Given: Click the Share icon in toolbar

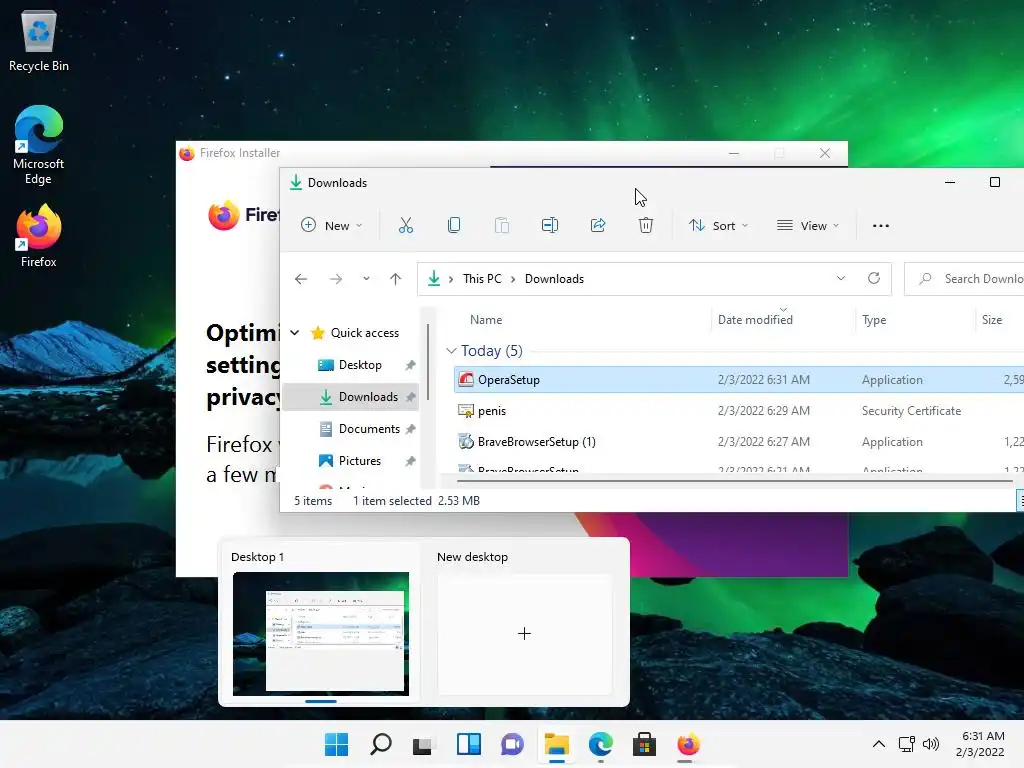Looking at the screenshot, I should pyautogui.click(x=598, y=225).
